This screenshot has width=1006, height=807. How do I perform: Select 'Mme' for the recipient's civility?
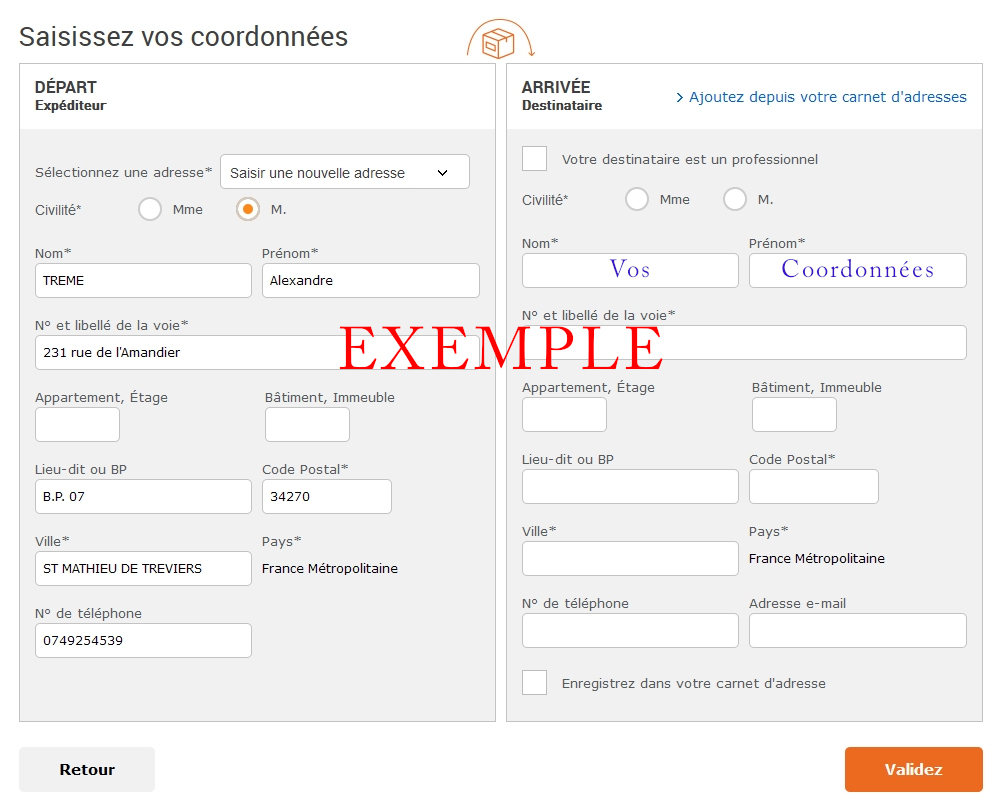[637, 199]
